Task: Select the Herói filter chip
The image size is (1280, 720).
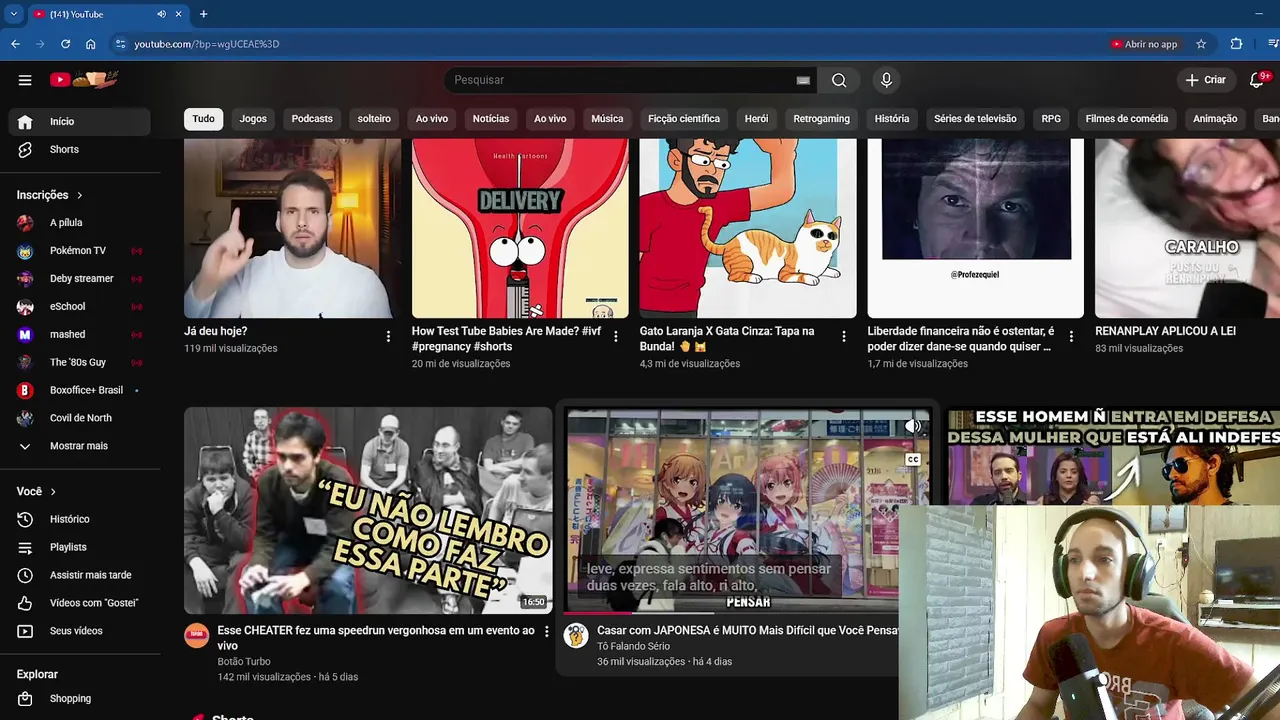Action: tap(757, 119)
